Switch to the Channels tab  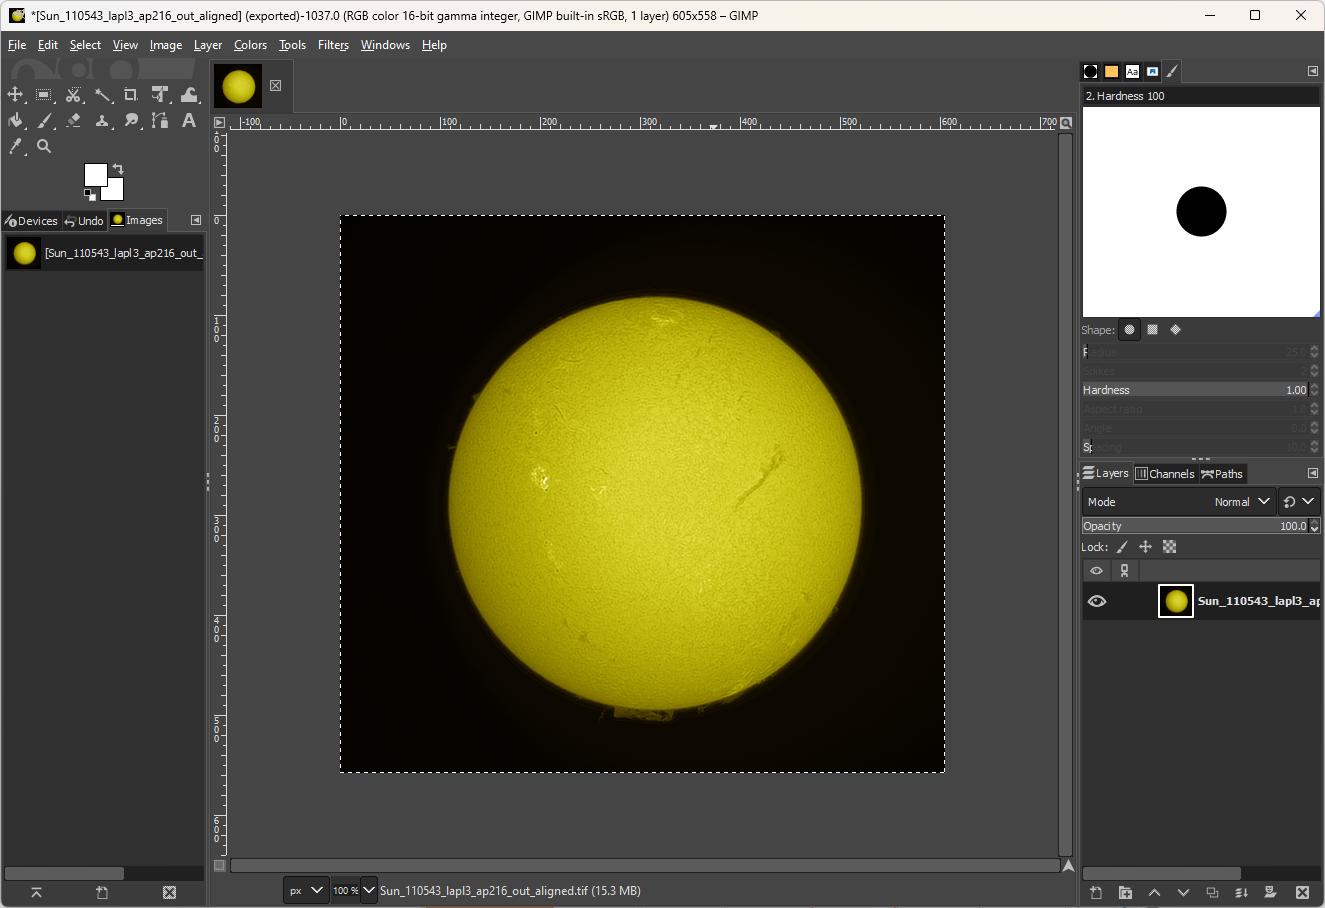click(x=1164, y=473)
